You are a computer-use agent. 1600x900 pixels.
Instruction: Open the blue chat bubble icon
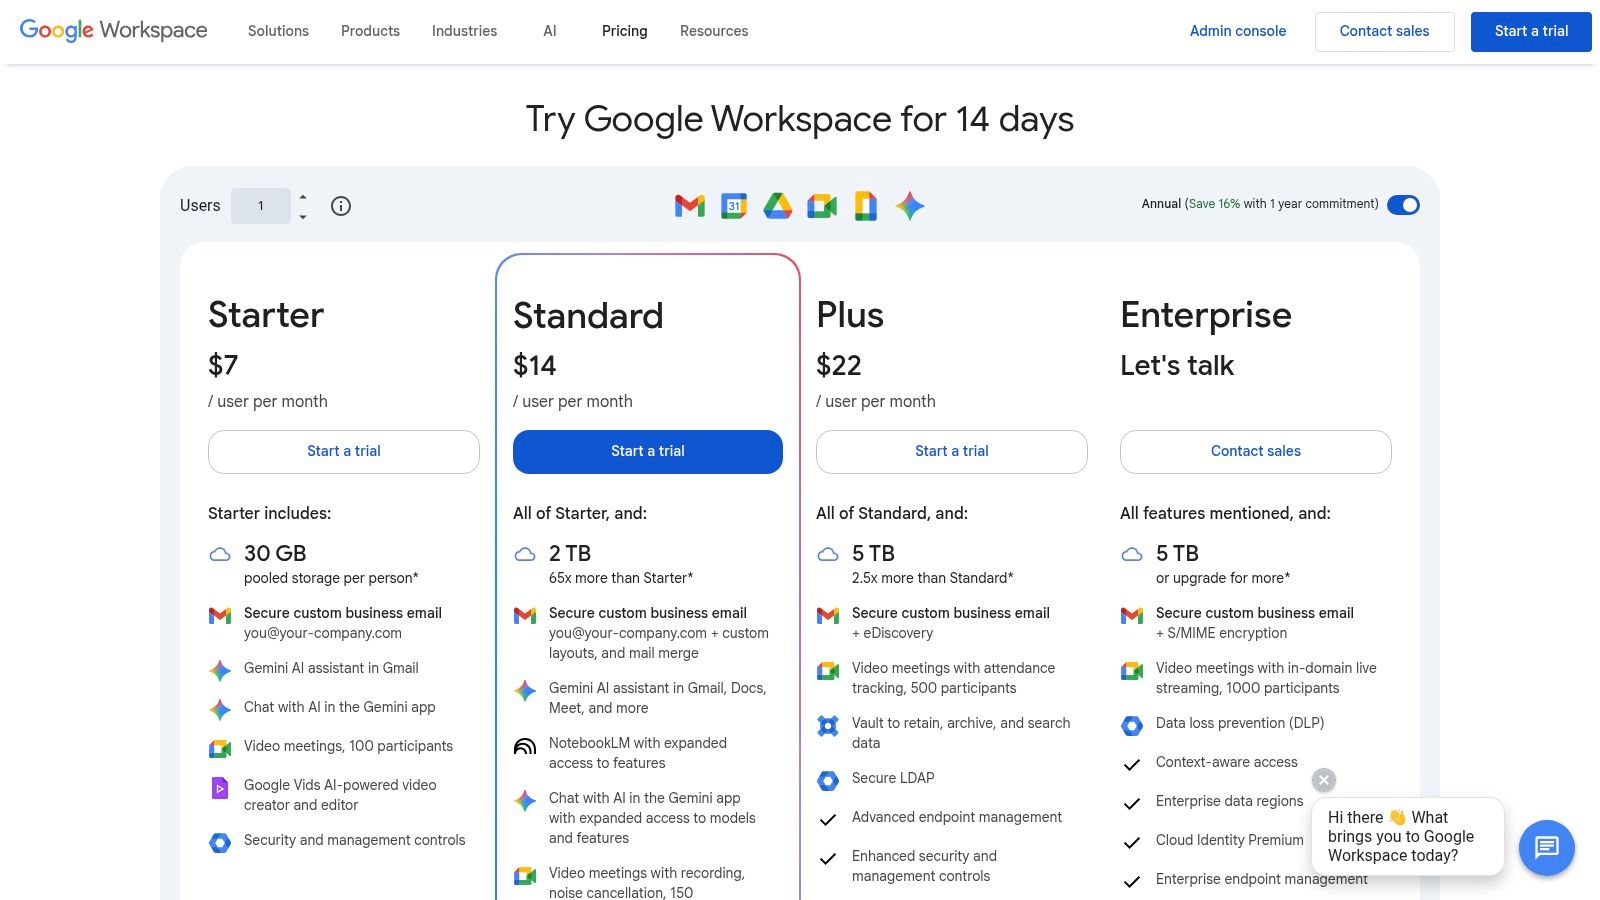(1546, 847)
